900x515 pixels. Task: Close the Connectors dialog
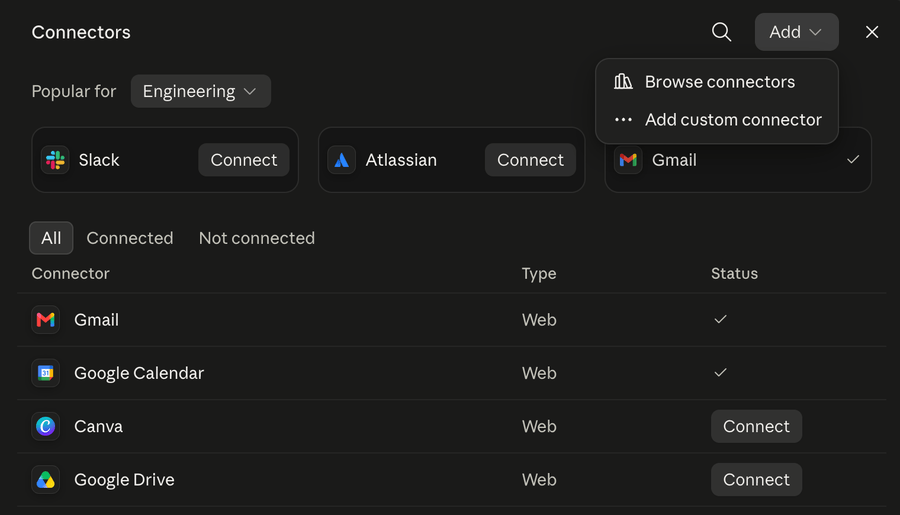[871, 32]
